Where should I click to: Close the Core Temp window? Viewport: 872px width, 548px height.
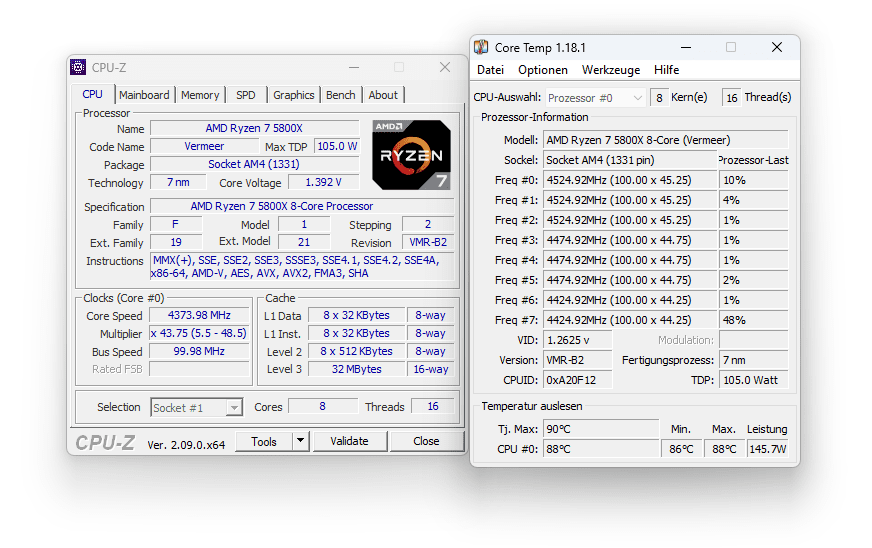[777, 48]
